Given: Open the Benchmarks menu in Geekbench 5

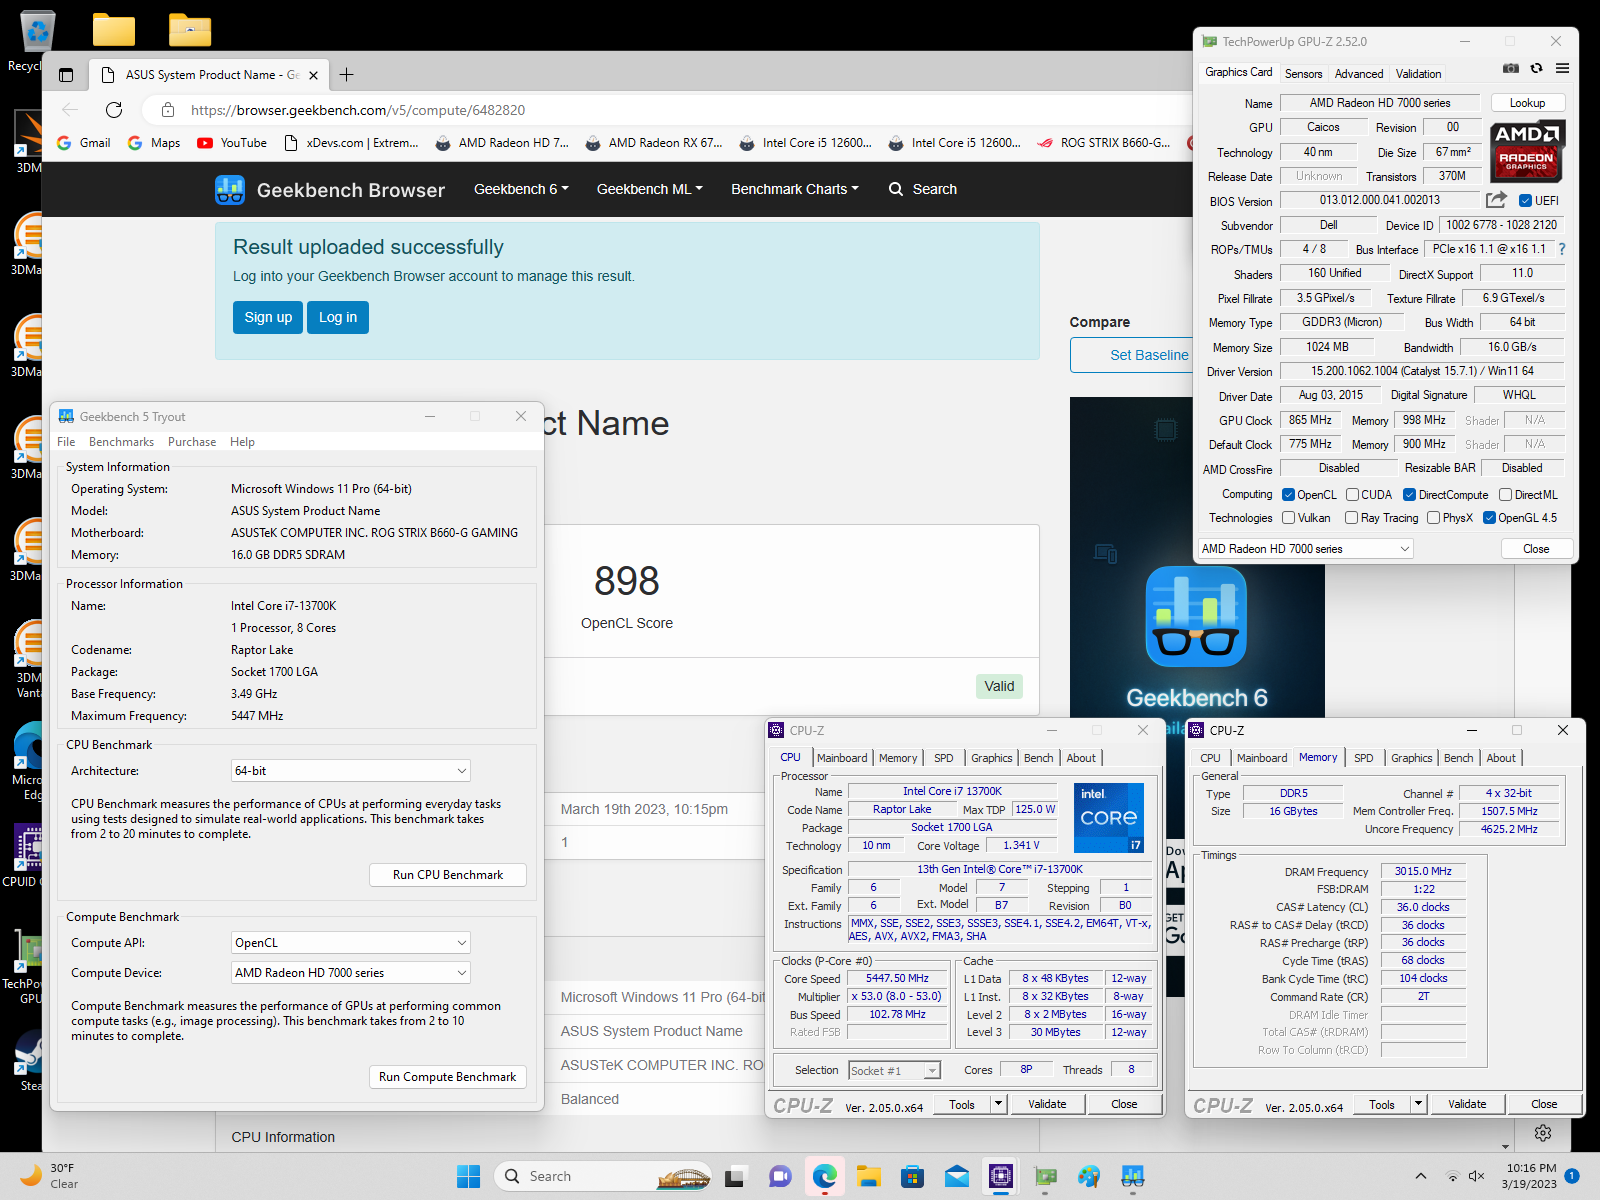Looking at the screenshot, I should pyautogui.click(x=121, y=442).
